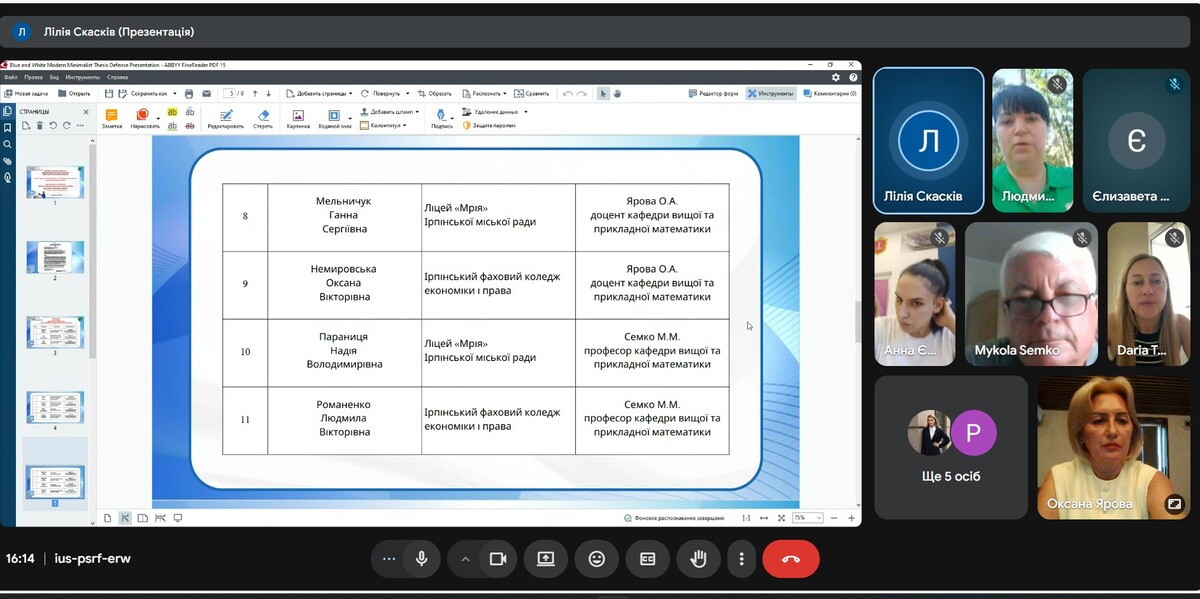Select the page 3 thumbnail in Страницы panel
The image size is (1200, 599).
(55, 332)
